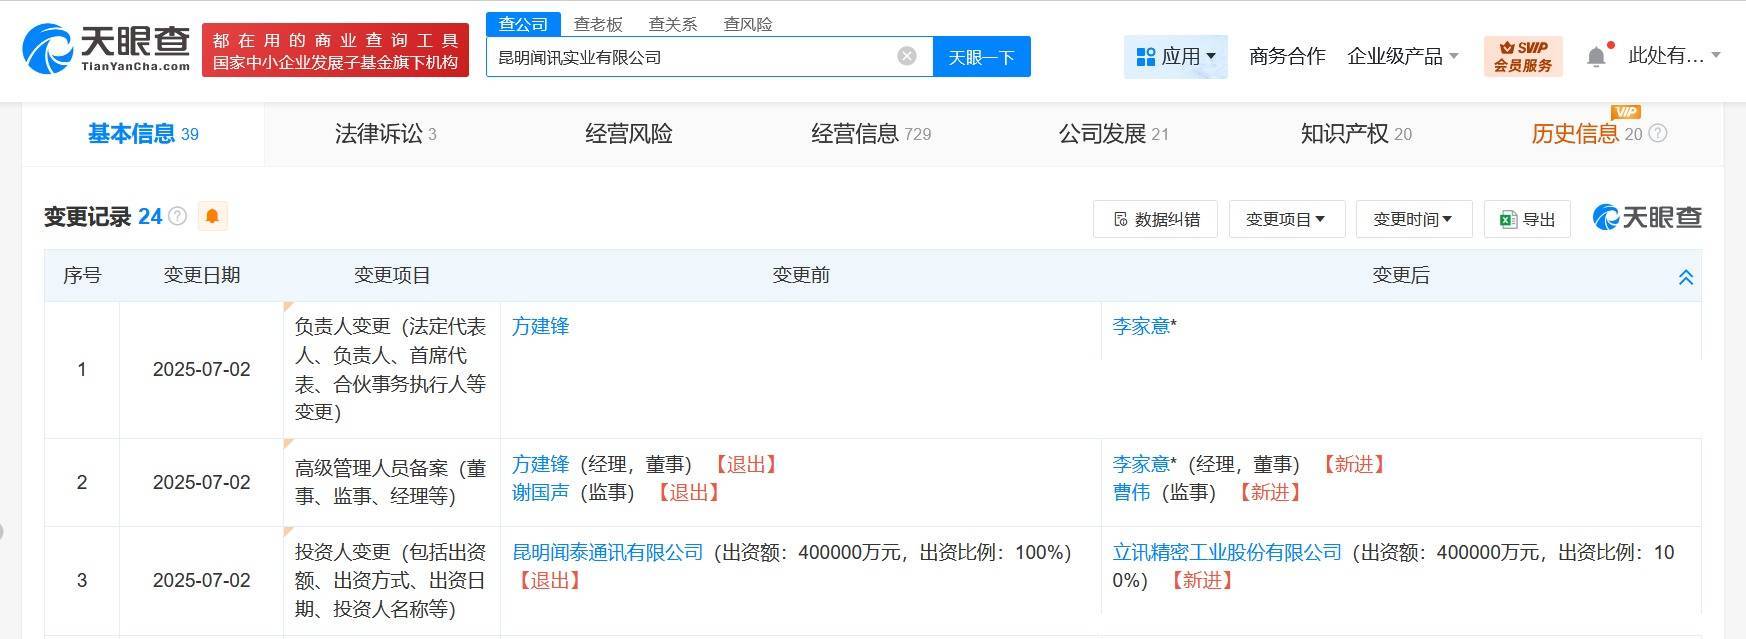The width and height of the screenshot is (1746, 639).
Task: Open 立讯精密工业股份有限公司 company link
Action: (x=1227, y=552)
